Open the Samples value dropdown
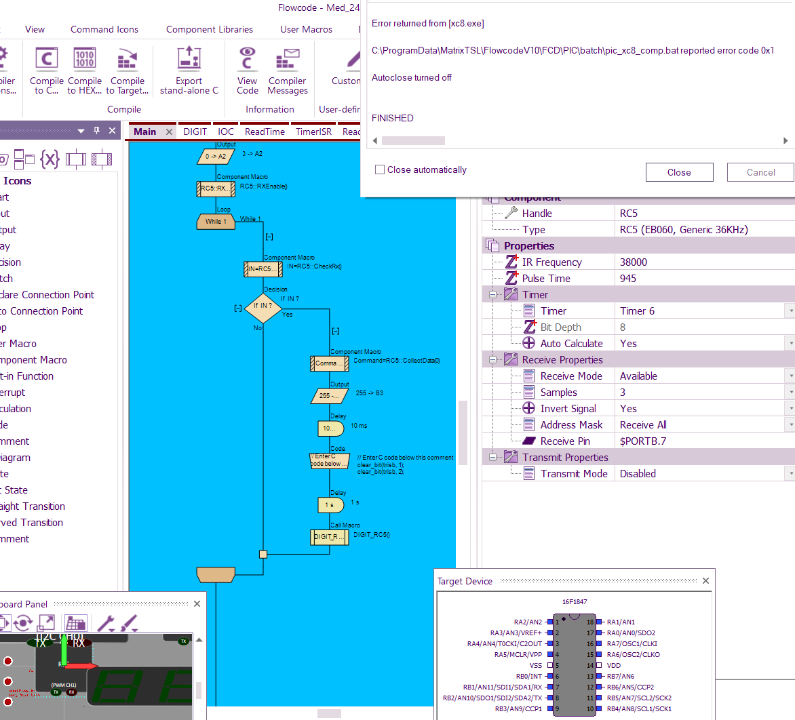 pos(790,392)
